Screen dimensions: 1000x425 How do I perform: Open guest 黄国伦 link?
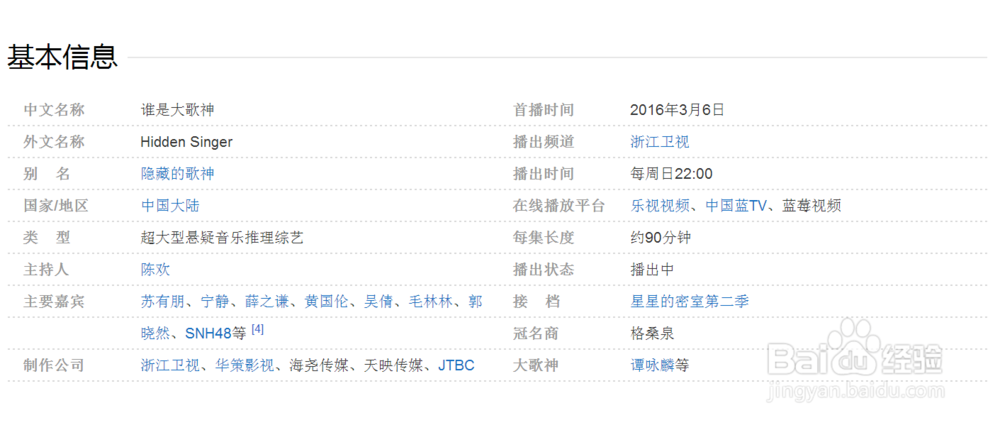327,301
